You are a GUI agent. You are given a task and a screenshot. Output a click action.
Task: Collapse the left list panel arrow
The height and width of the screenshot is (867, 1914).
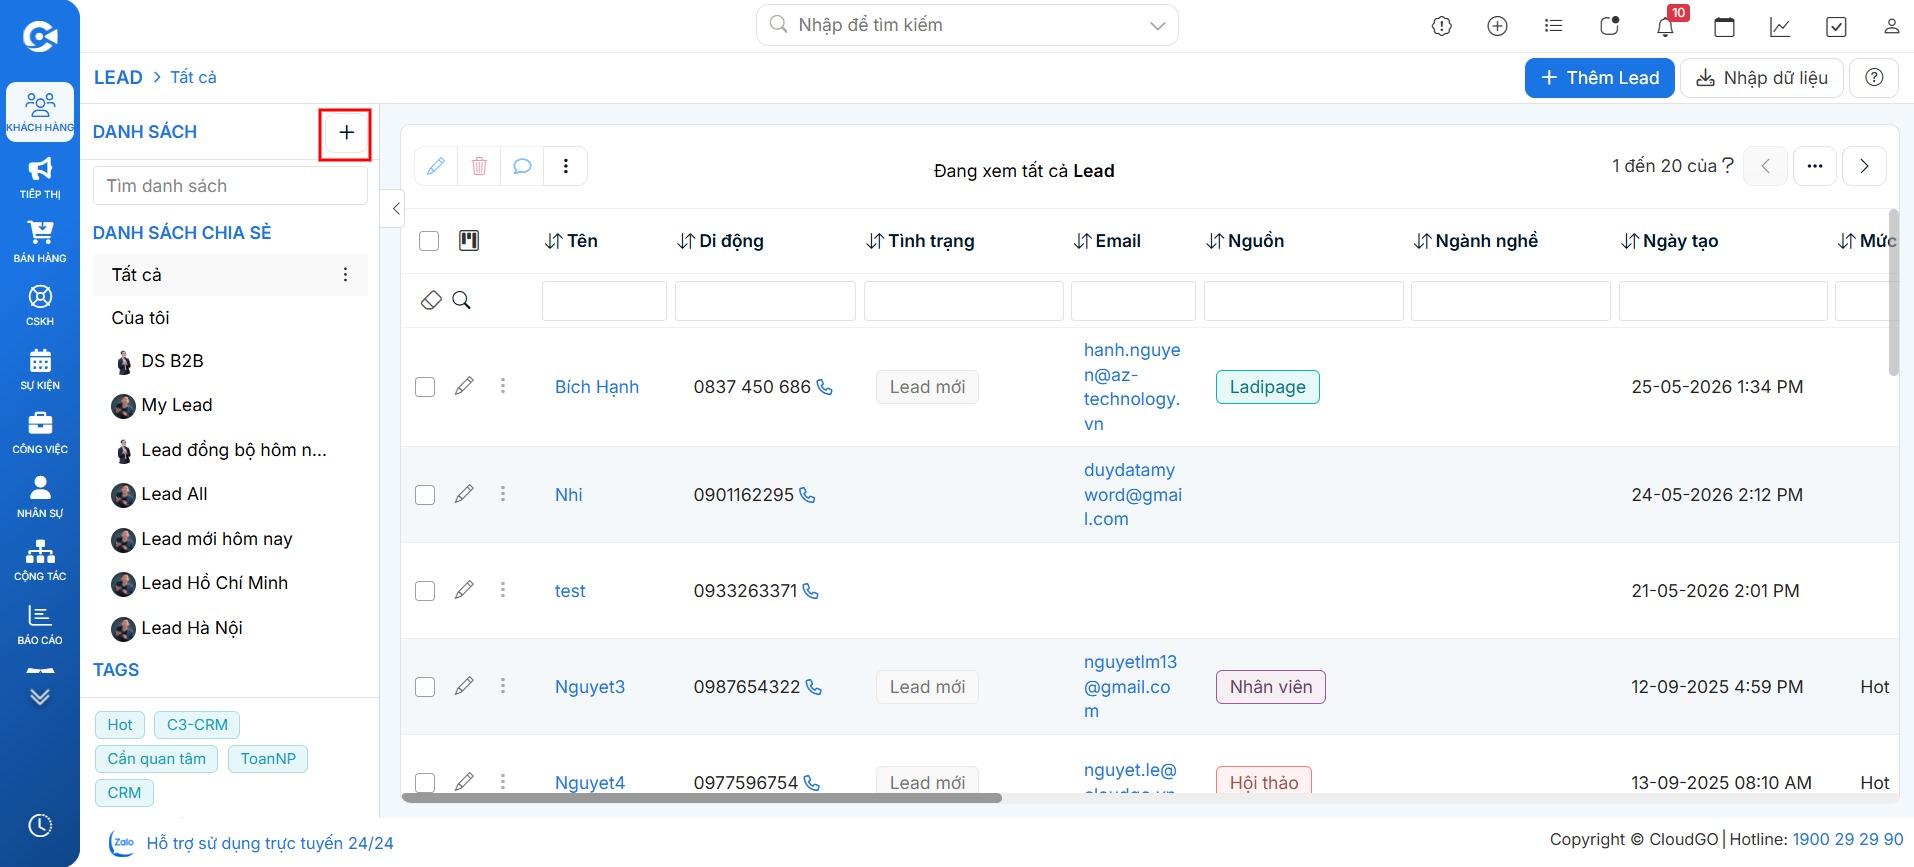tap(396, 208)
